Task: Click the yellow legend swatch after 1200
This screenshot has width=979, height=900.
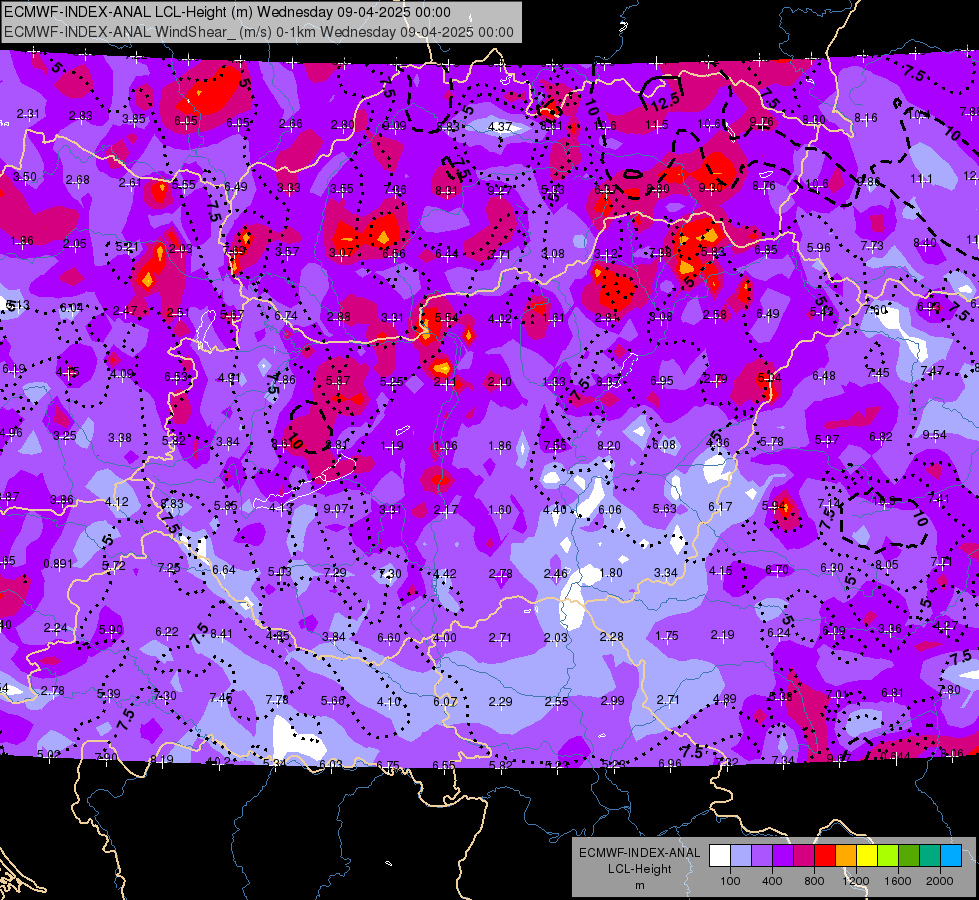Action: [867, 856]
